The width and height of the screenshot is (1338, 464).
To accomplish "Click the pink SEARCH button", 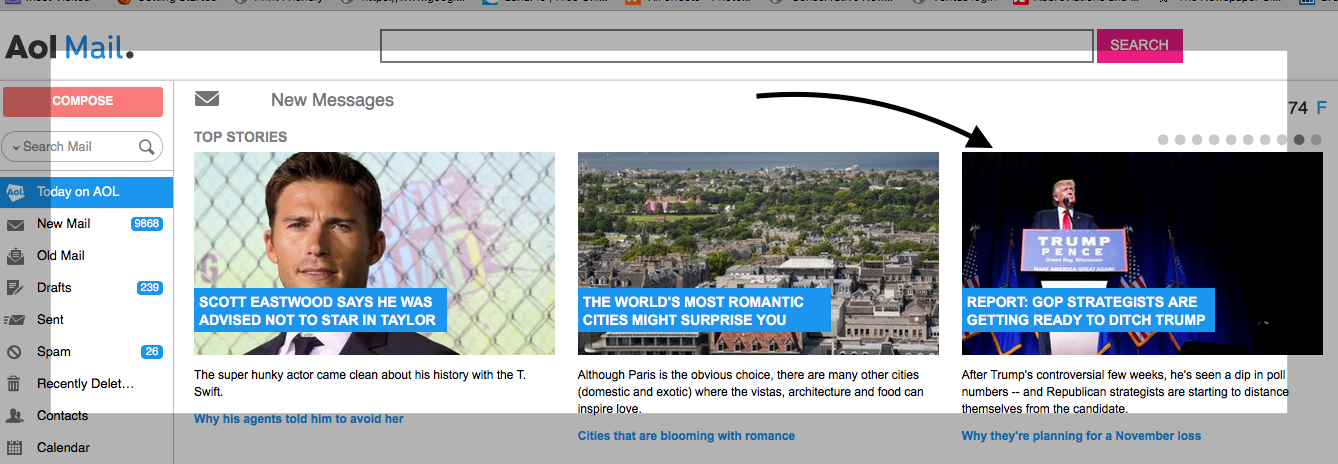I will (x=1140, y=45).
